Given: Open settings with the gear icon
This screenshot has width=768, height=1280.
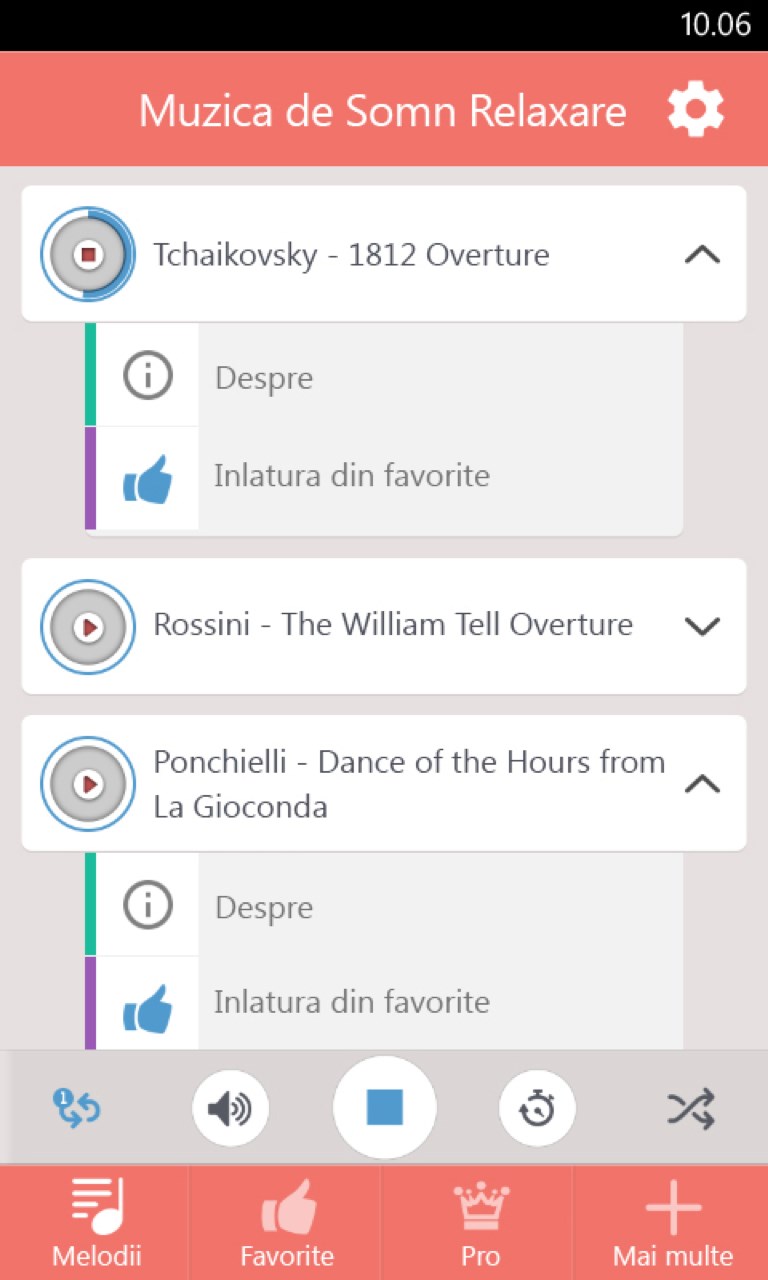Looking at the screenshot, I should coord(695,110).
